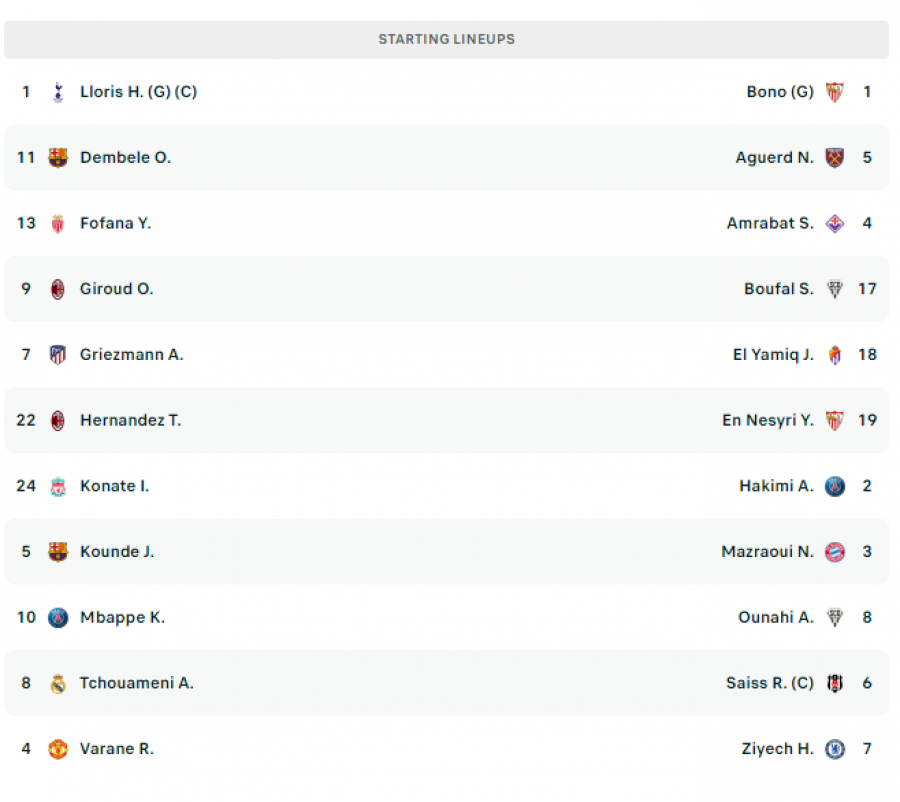Open Giroud O. player page
The height and width of the screenshot is (802, 900).
coord(117,289)
